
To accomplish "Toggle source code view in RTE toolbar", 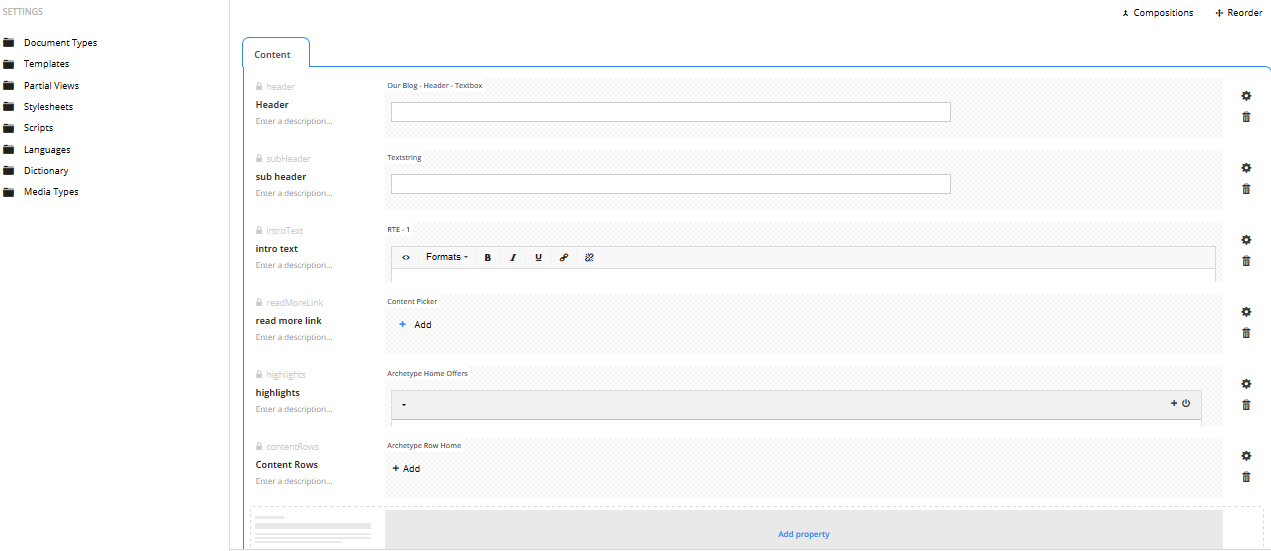I will [406, 257].
